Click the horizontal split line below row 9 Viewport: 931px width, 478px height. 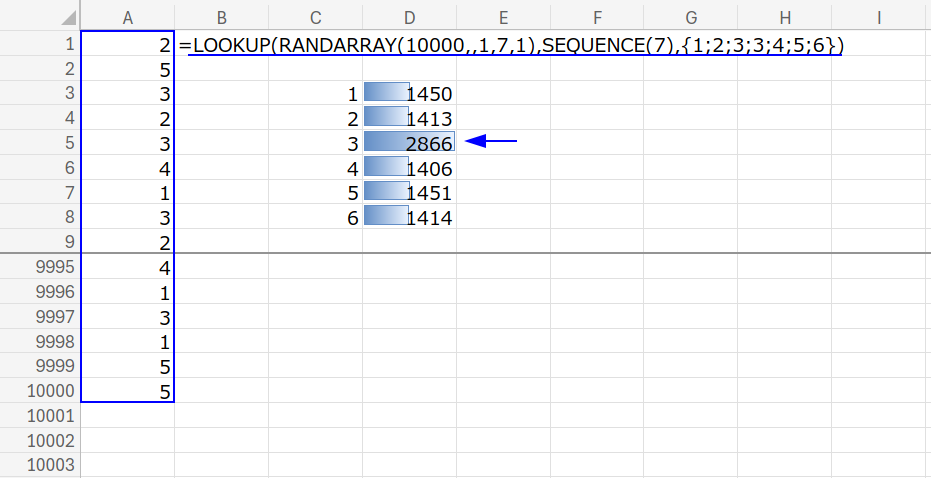coord(500,254)
